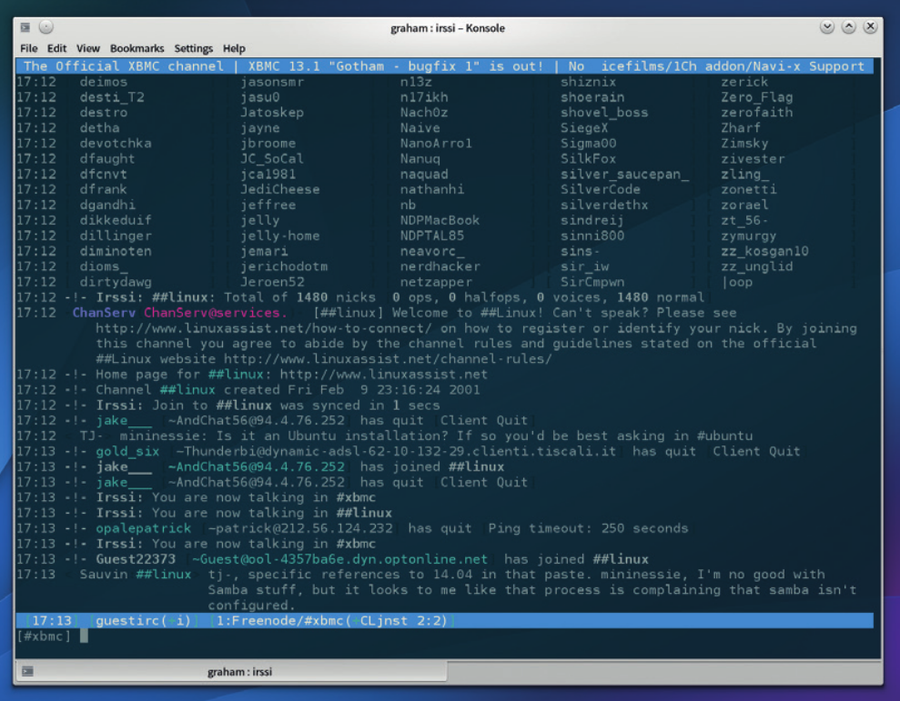
Task: Click the nick "jasonsmr"
Action: (x=272, y=82)
